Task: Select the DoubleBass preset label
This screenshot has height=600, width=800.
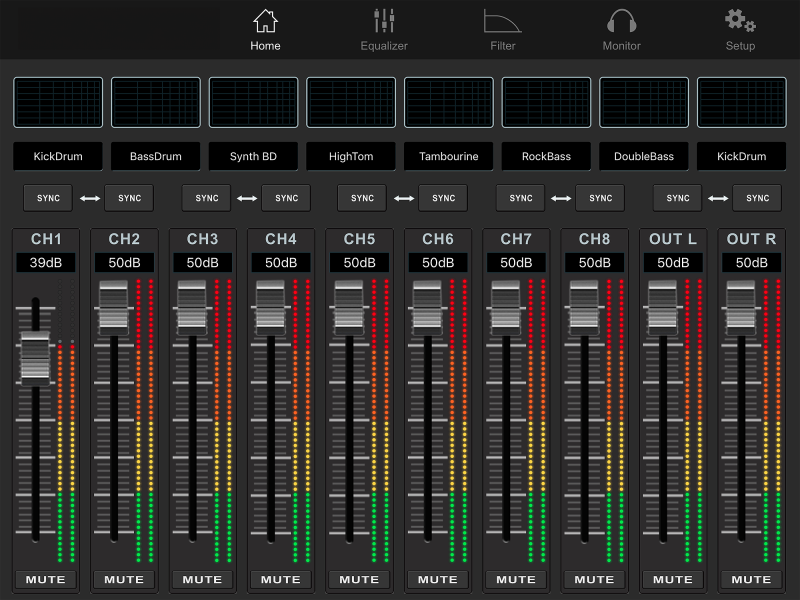Action: click(x=644, y=156)
